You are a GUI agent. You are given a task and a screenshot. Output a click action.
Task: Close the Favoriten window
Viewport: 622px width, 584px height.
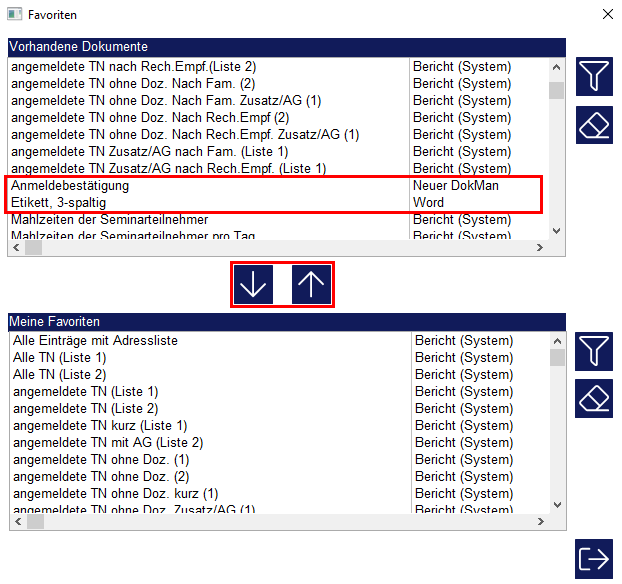coord(607,15)
